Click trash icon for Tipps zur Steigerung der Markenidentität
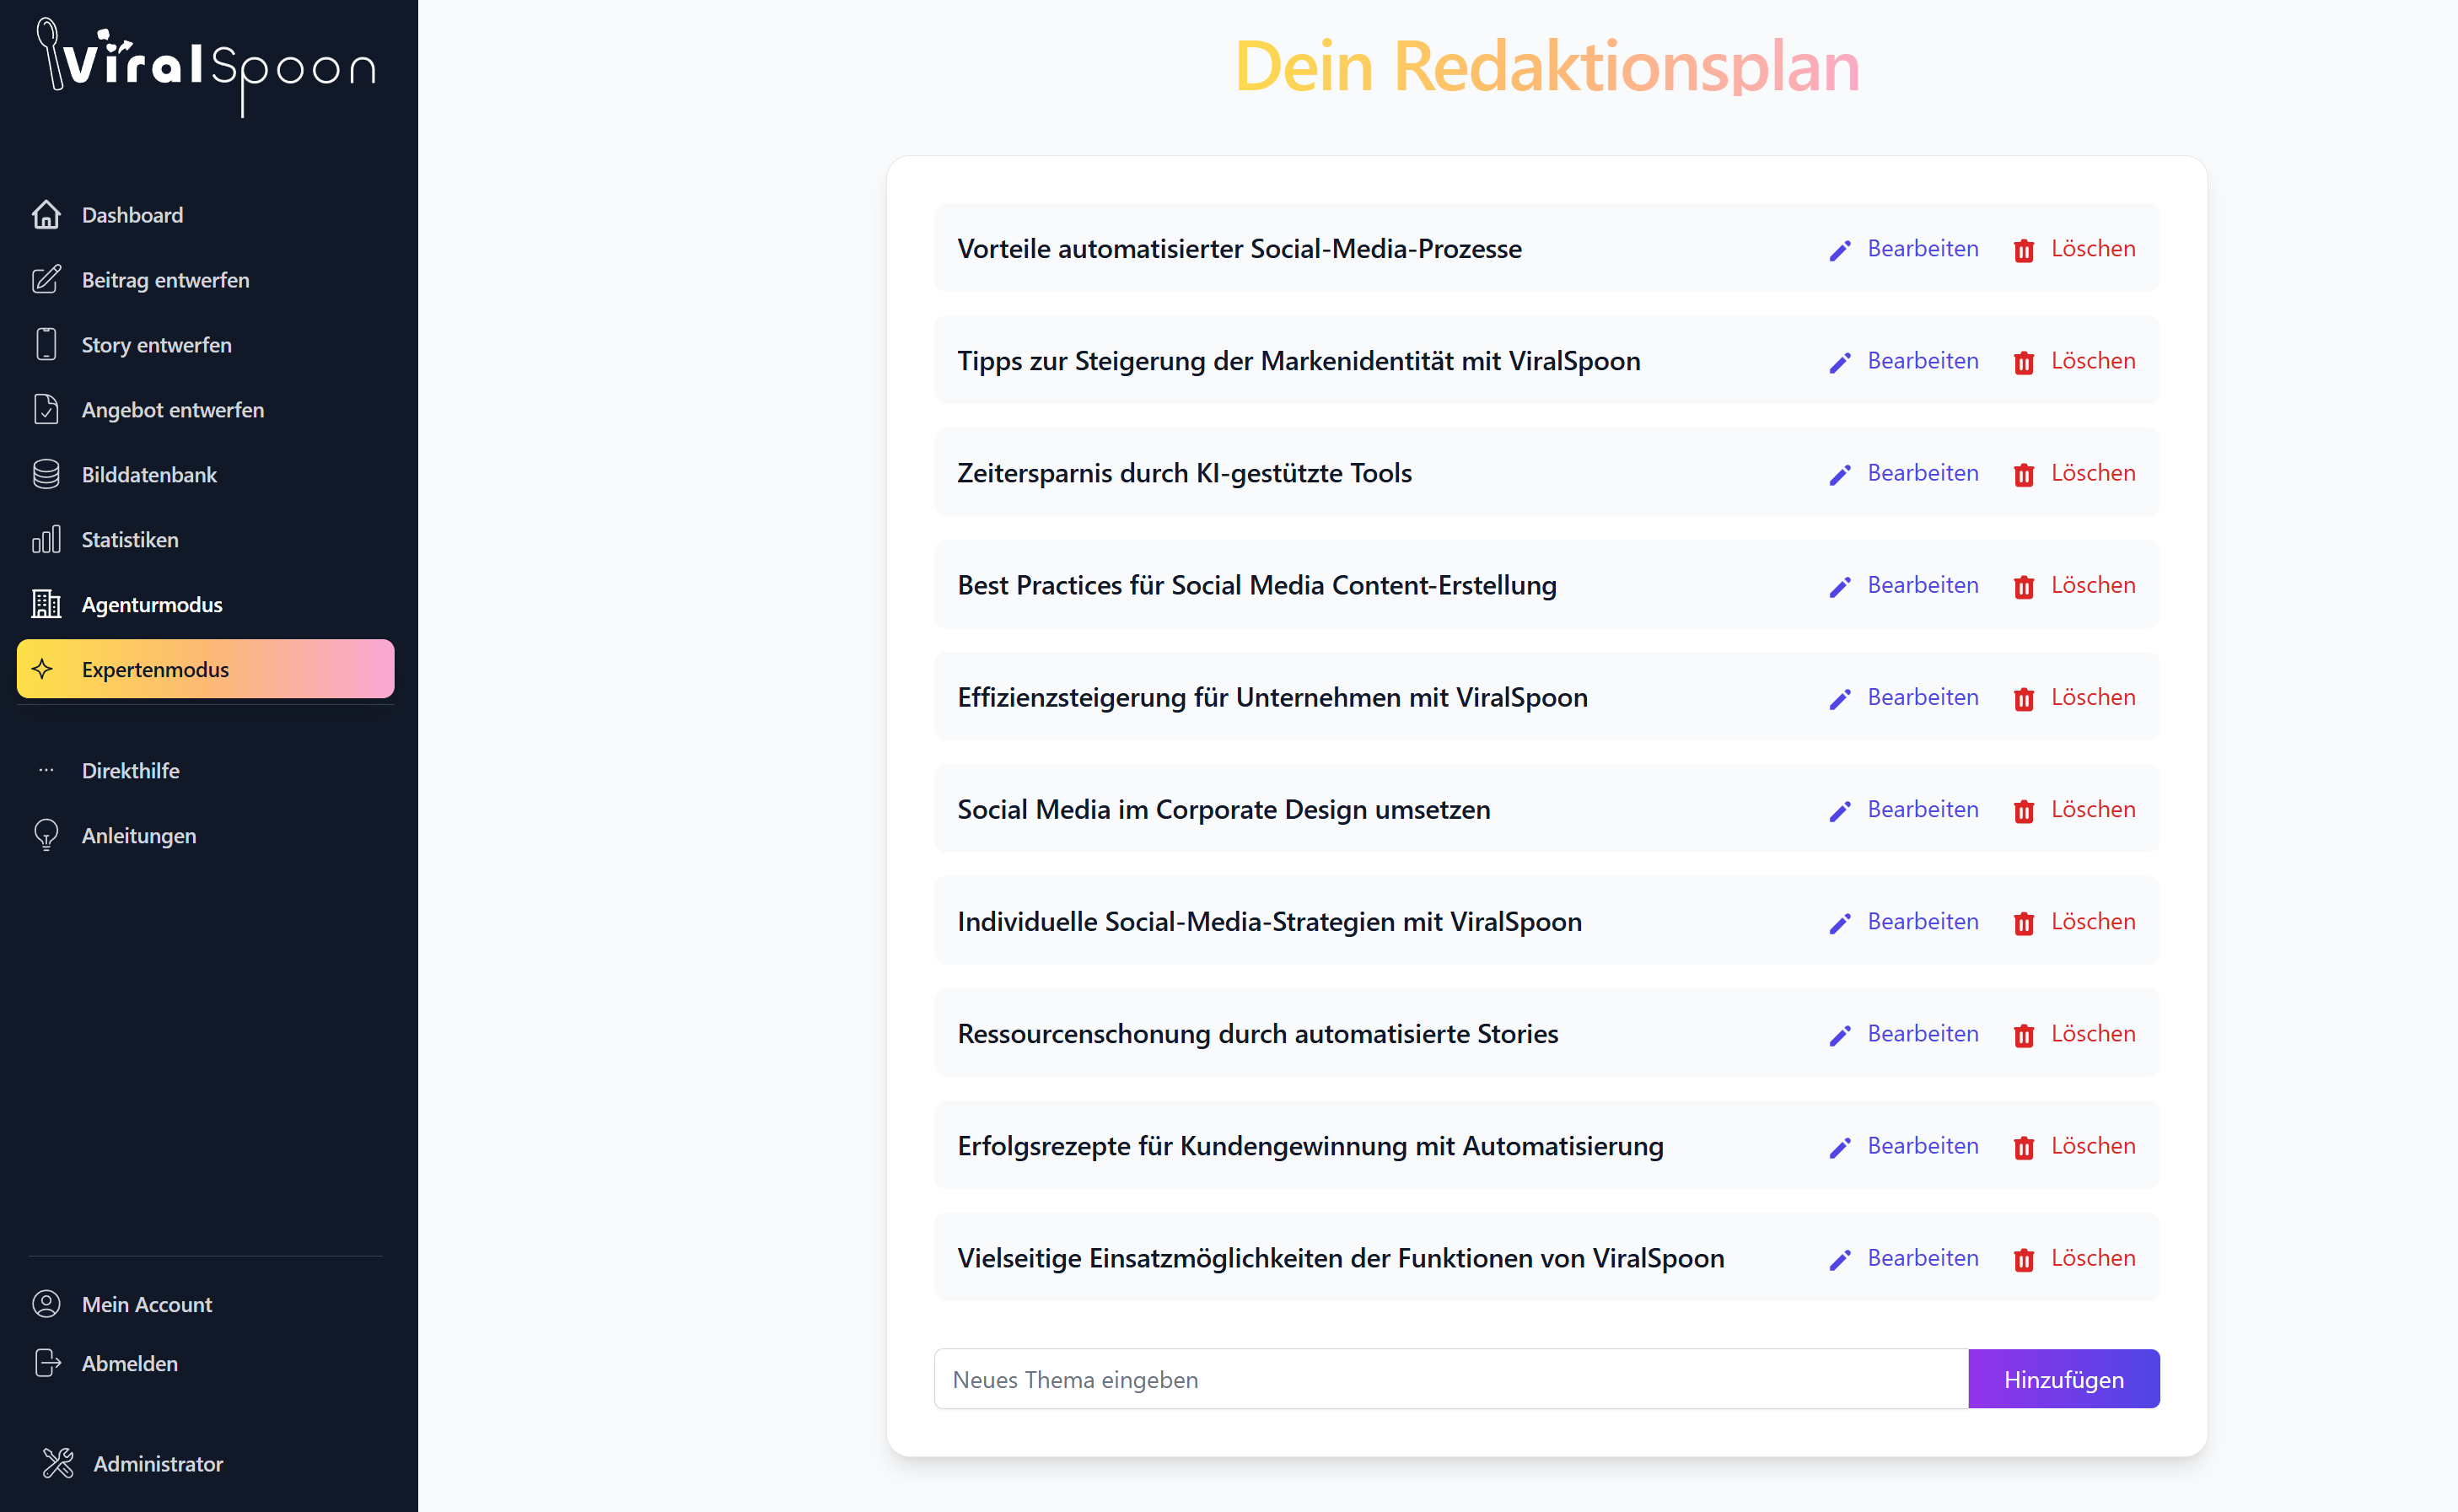Screen dimensions: 2458x1512 click(x=2024, y=362)
